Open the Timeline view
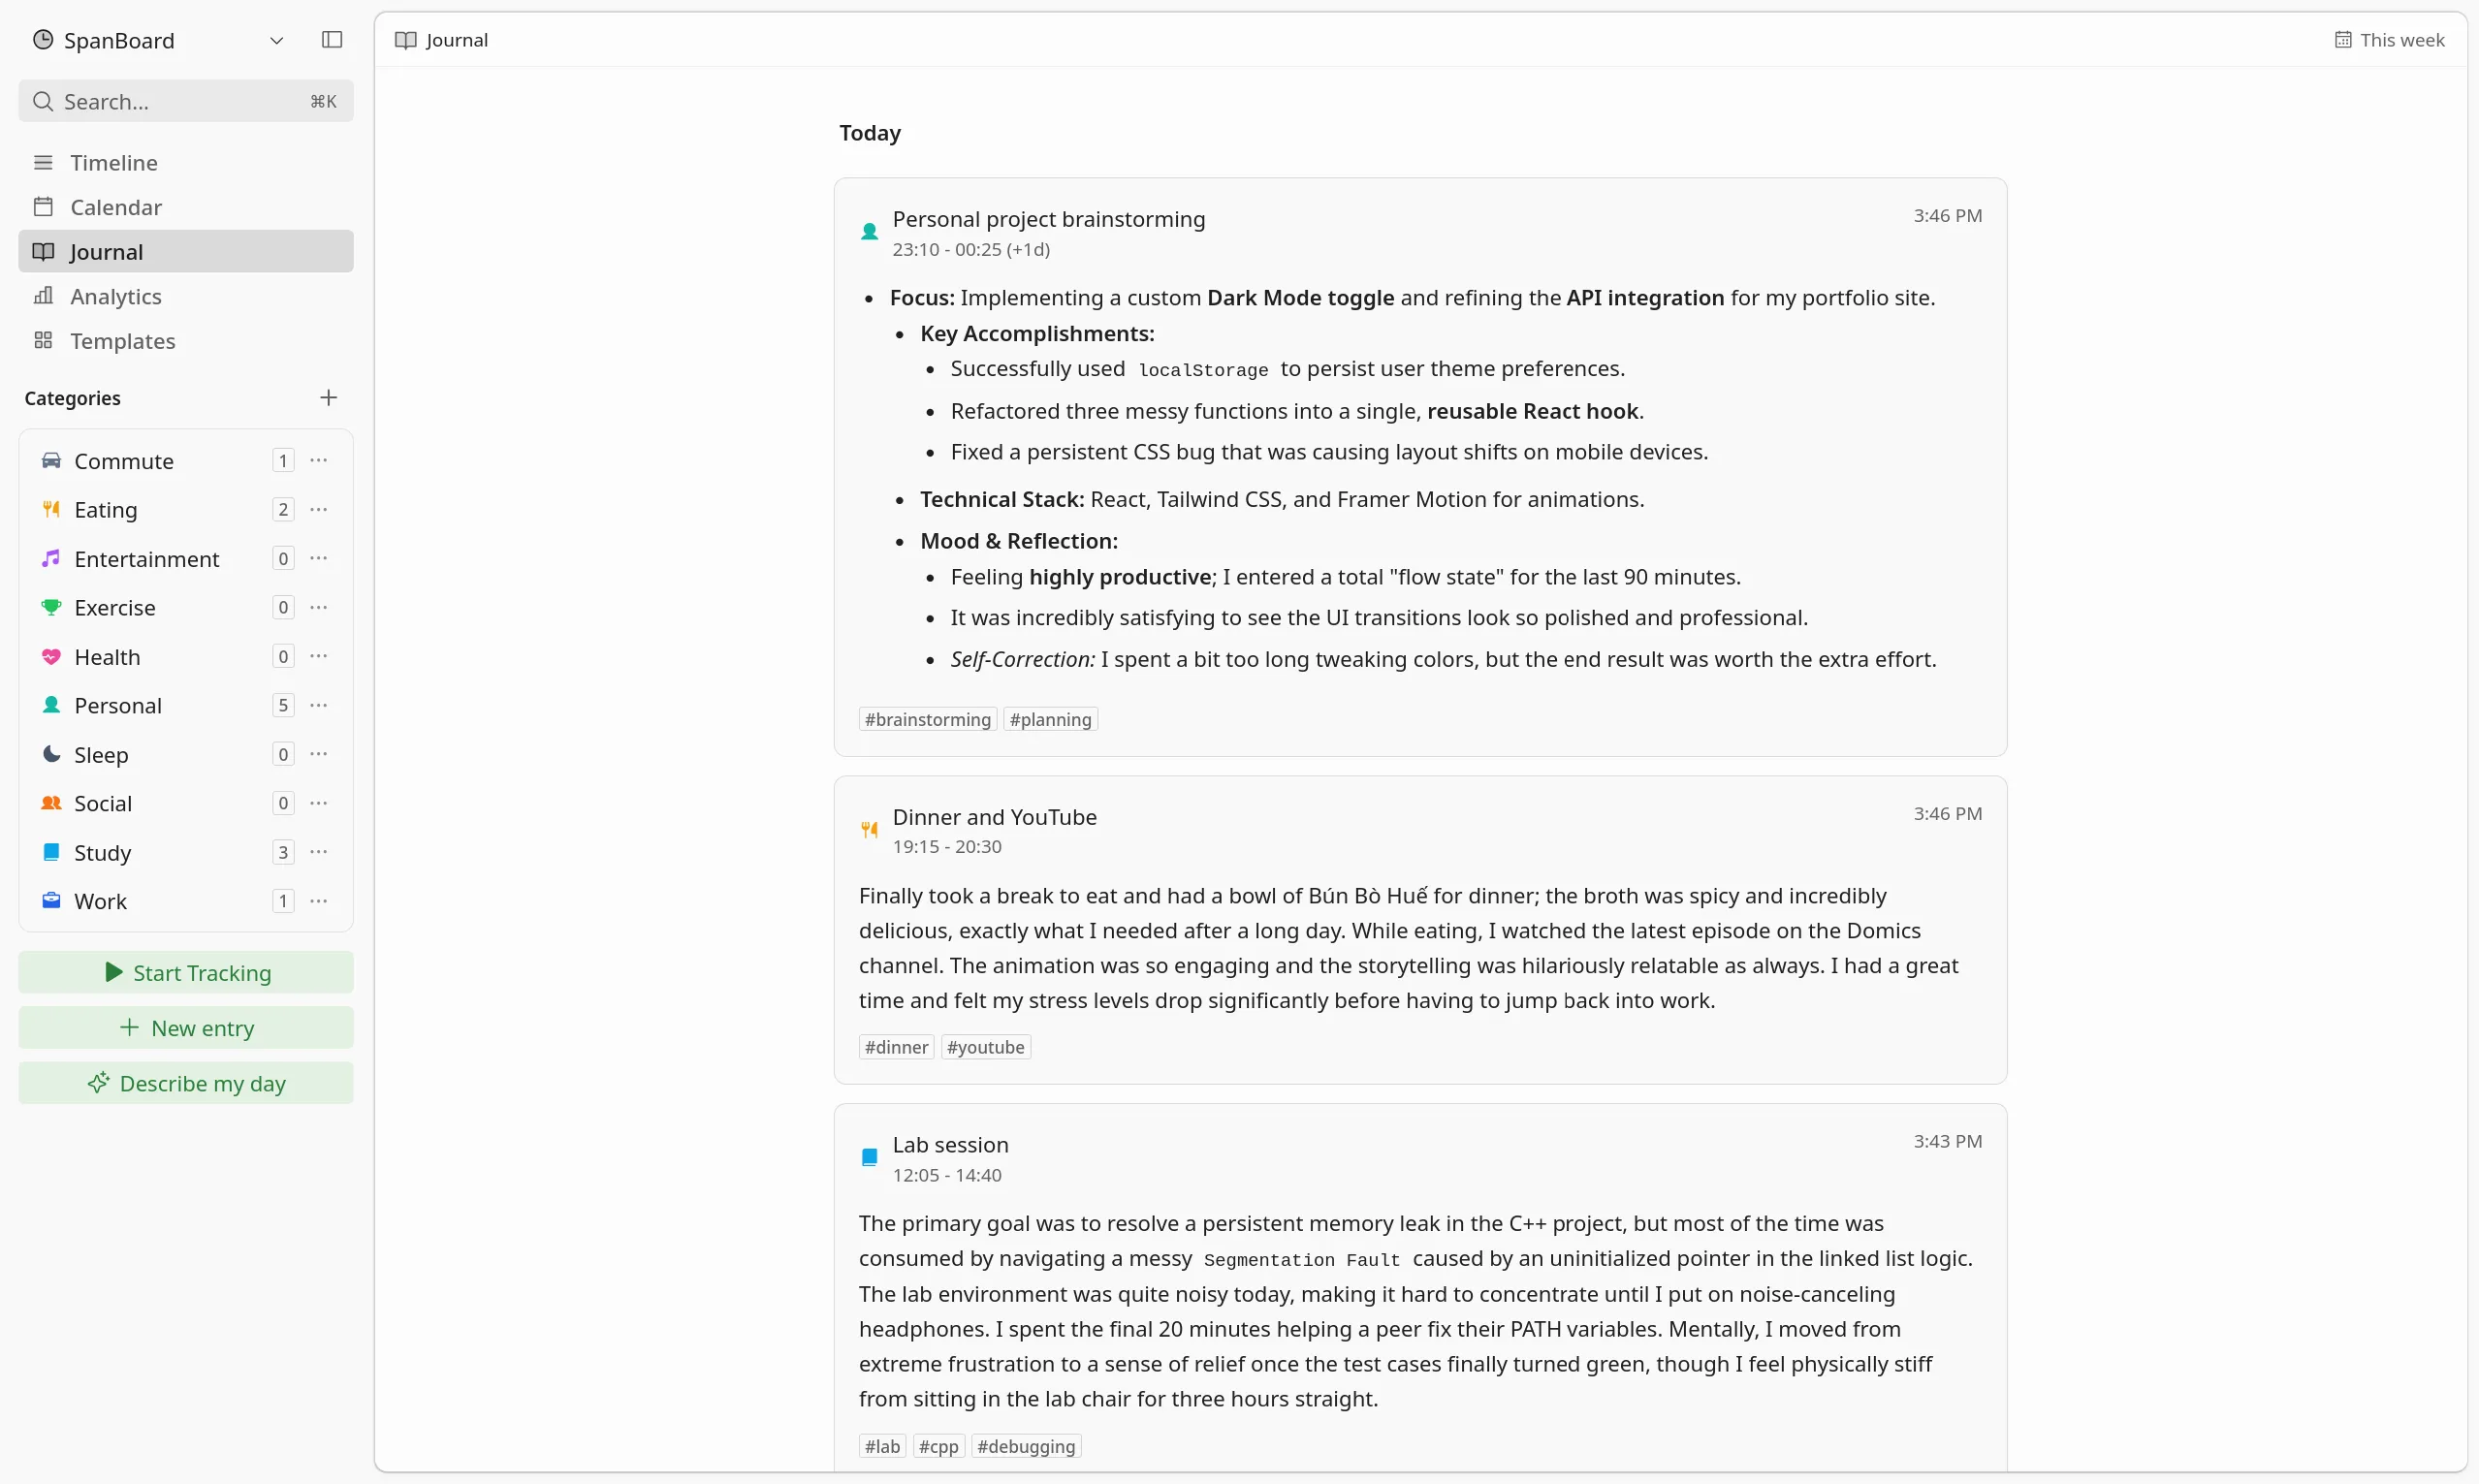Viewport: 2479px width, 1484px height. click(x=114, y=163)
